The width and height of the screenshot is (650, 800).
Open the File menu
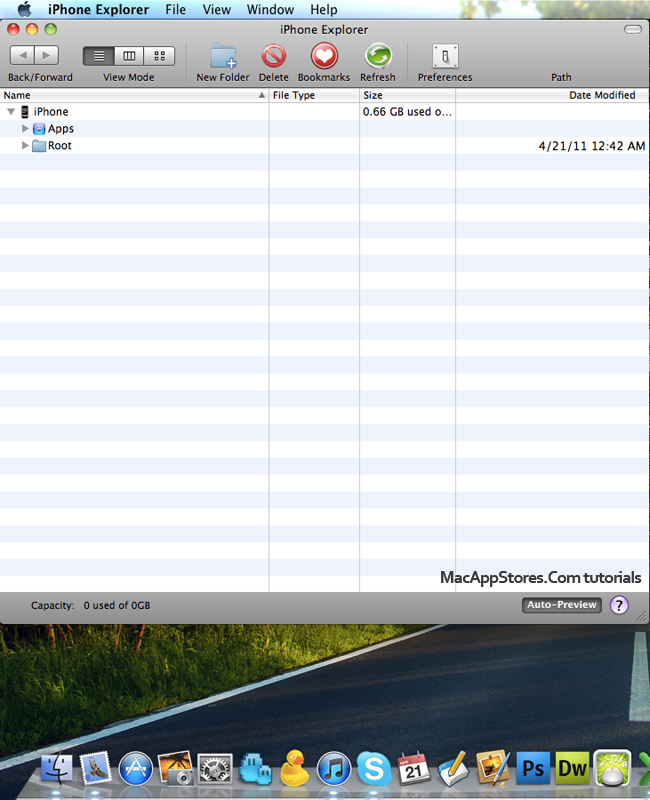tap(176, 9)
